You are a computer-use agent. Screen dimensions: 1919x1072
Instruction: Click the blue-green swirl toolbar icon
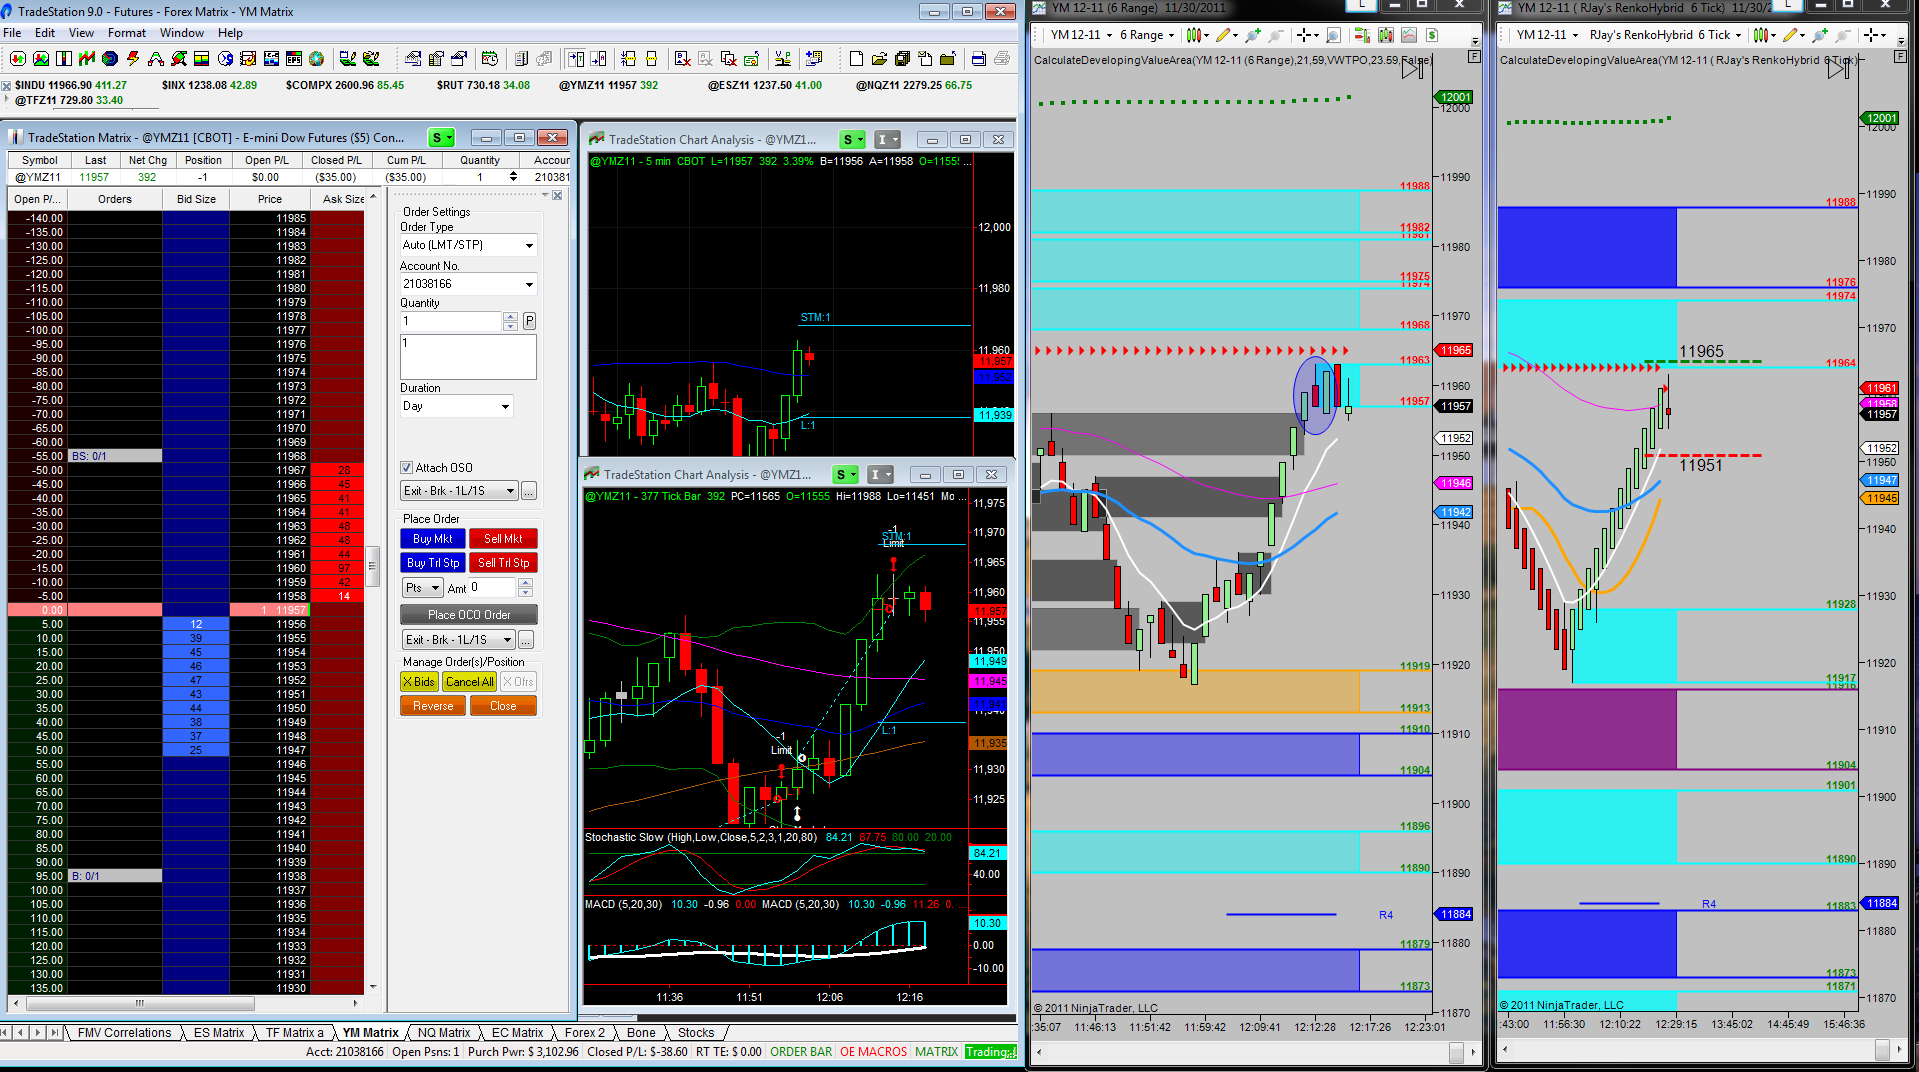pyautogui.click(x=110, y=59)
